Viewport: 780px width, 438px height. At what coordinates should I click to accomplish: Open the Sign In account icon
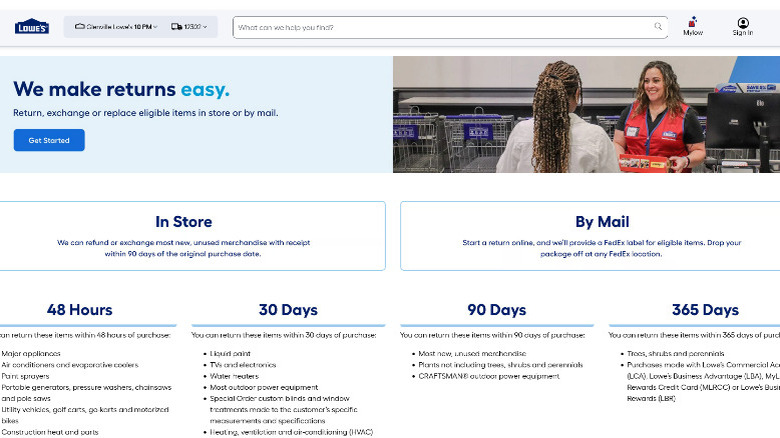tap(743, 26)
